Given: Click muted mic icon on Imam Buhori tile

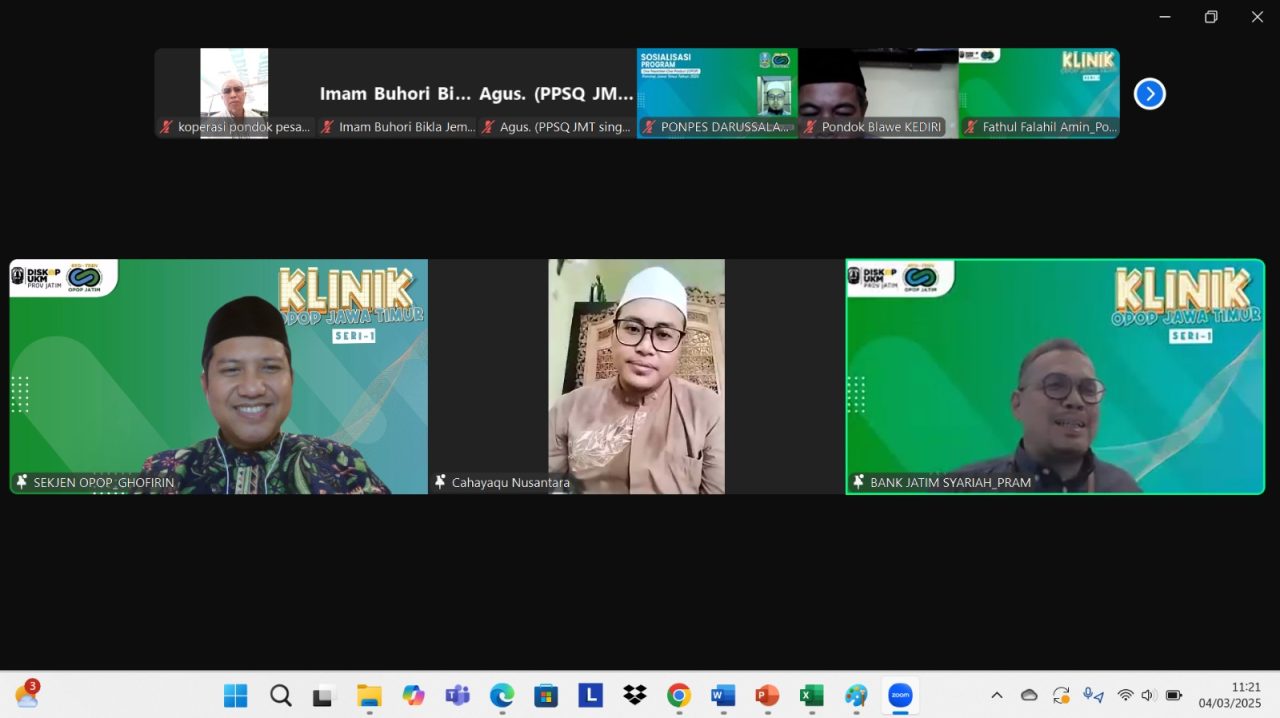Looking at the screenshot, I should 327,127.
